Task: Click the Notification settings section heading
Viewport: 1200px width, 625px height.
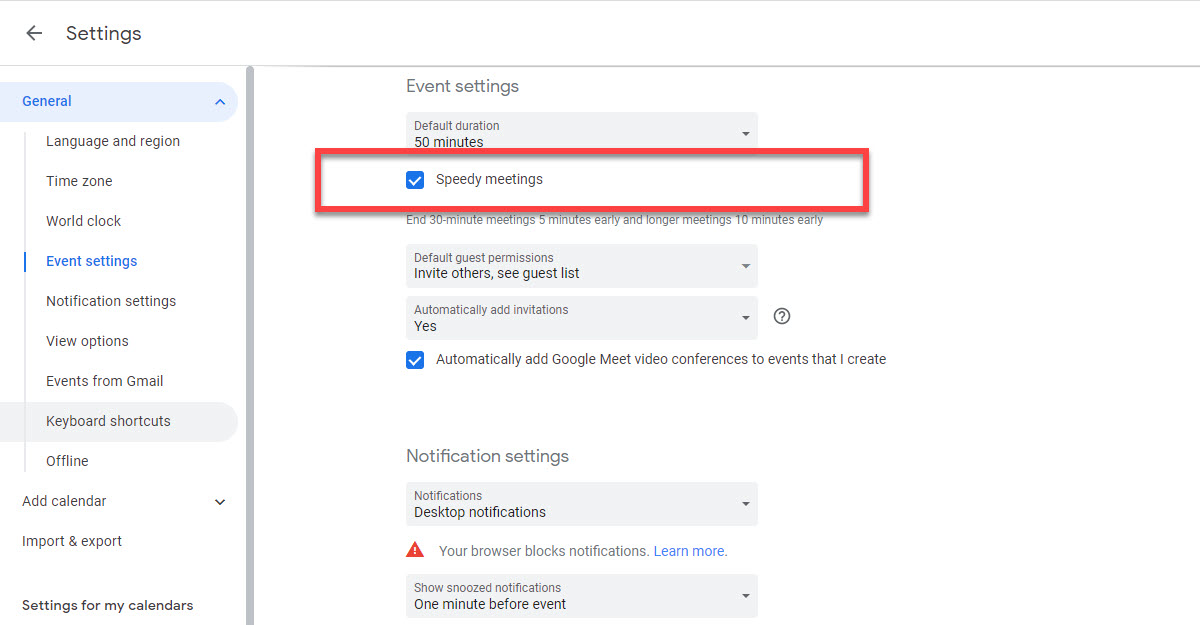Action: point(487,456)
